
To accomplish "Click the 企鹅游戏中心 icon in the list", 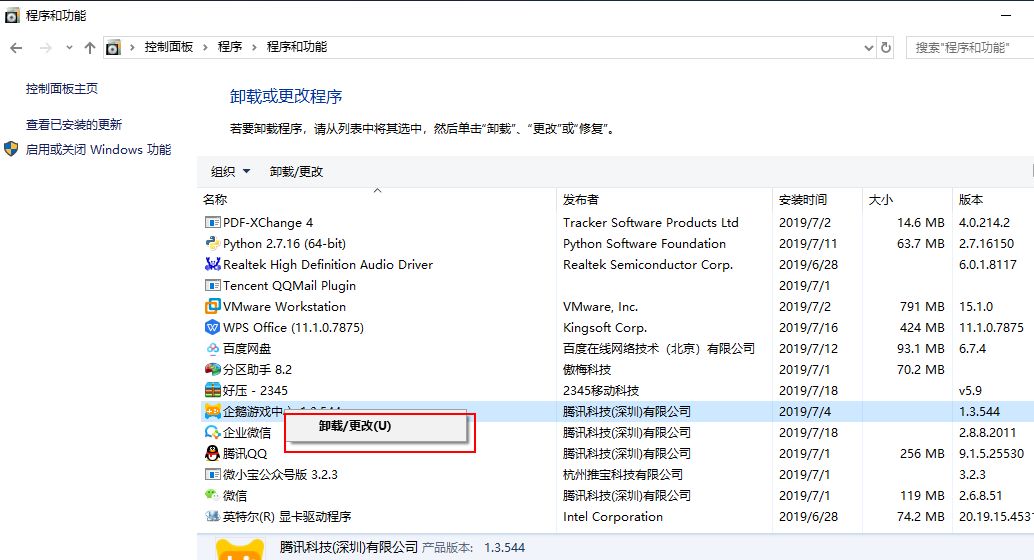I will click(212, 412).
